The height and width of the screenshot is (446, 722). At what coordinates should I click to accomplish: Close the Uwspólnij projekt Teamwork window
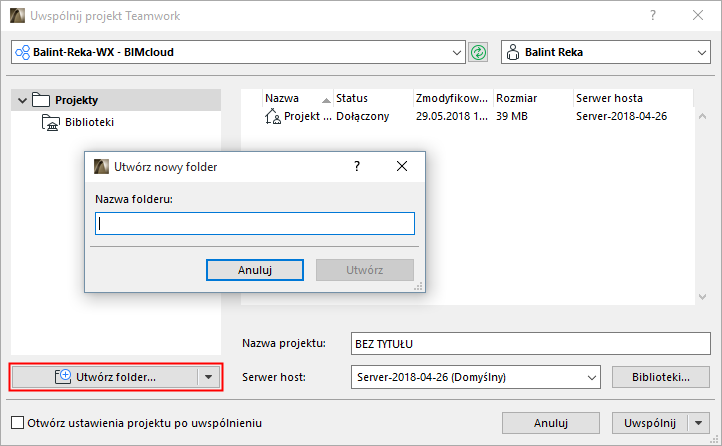(x=698, y=15)
